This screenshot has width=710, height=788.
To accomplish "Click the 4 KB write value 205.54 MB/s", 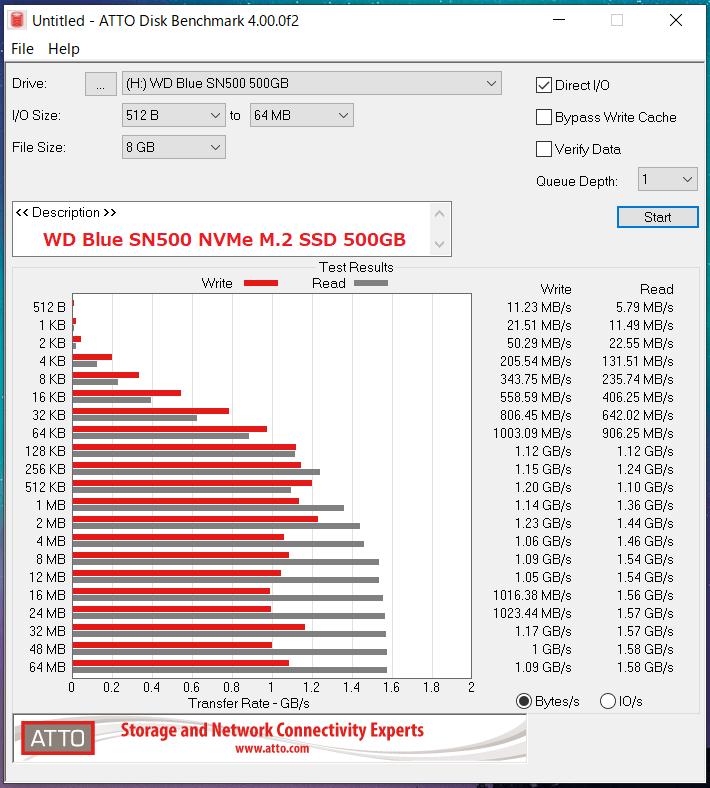I will click(x=536, y=361).
